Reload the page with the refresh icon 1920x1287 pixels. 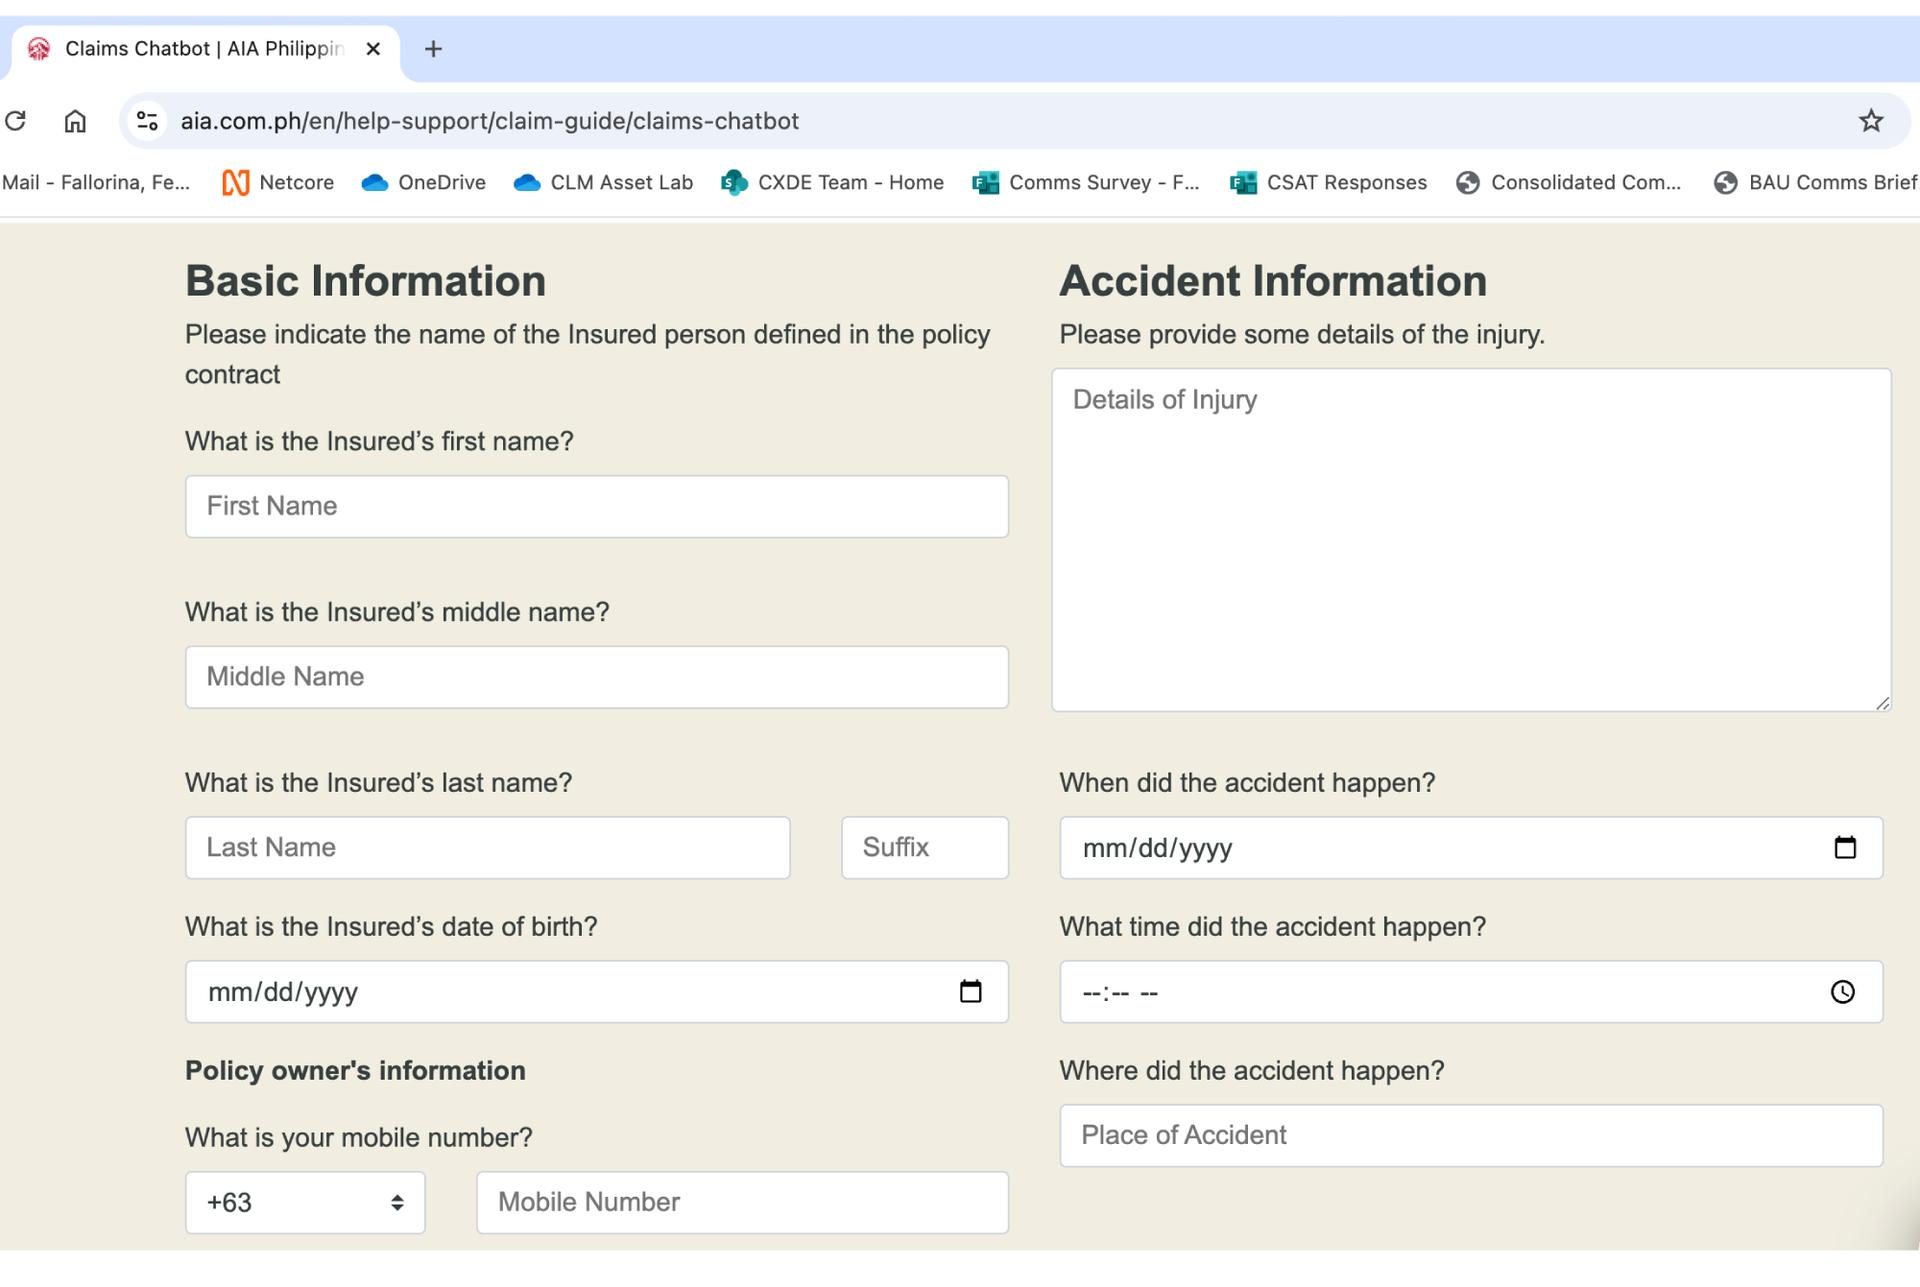pos(15,121)
